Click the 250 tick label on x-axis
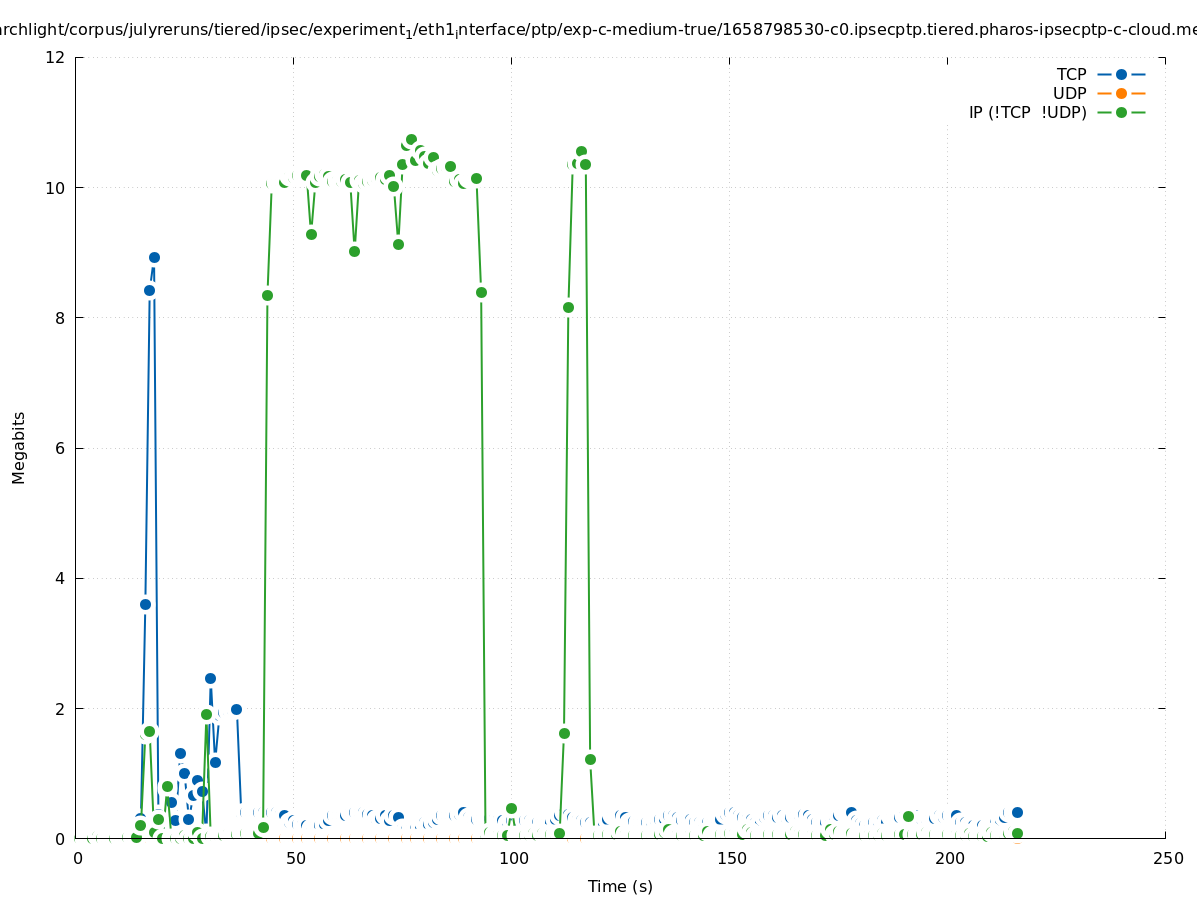Screen dimensions: 1197x900 pos(1166,858)
